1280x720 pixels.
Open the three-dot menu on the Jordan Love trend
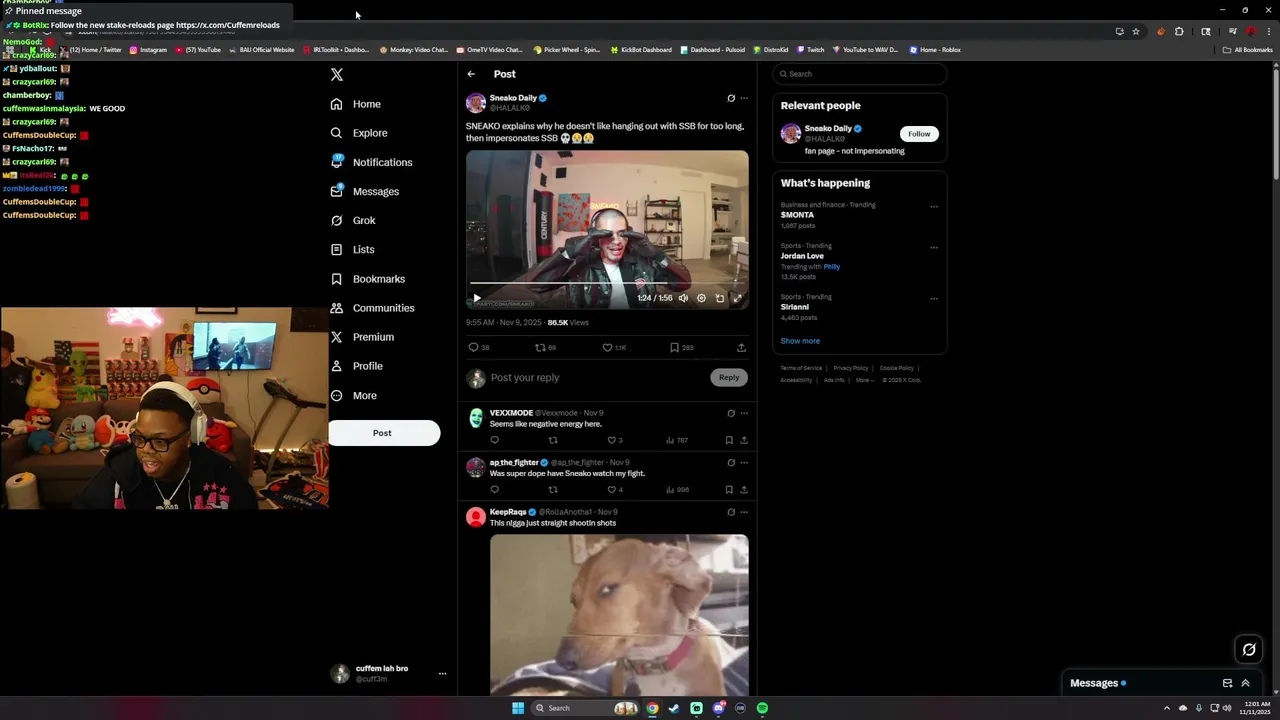coord(934,248)
